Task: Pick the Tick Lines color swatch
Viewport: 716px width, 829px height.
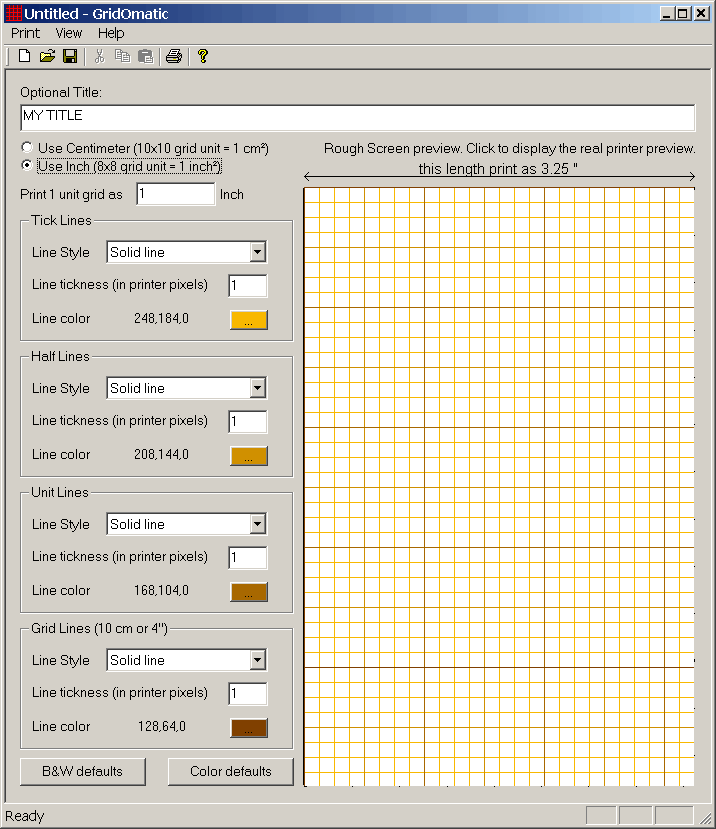Action: pyautogui.click(x=248, y=320)
